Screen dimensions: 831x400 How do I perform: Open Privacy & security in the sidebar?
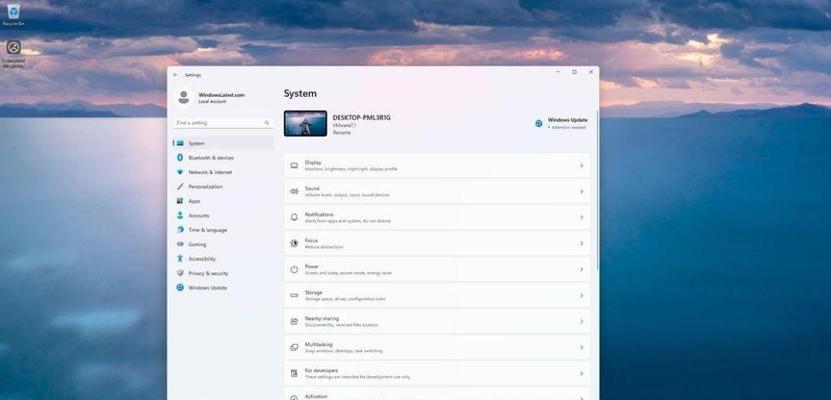tap(223, 273)
